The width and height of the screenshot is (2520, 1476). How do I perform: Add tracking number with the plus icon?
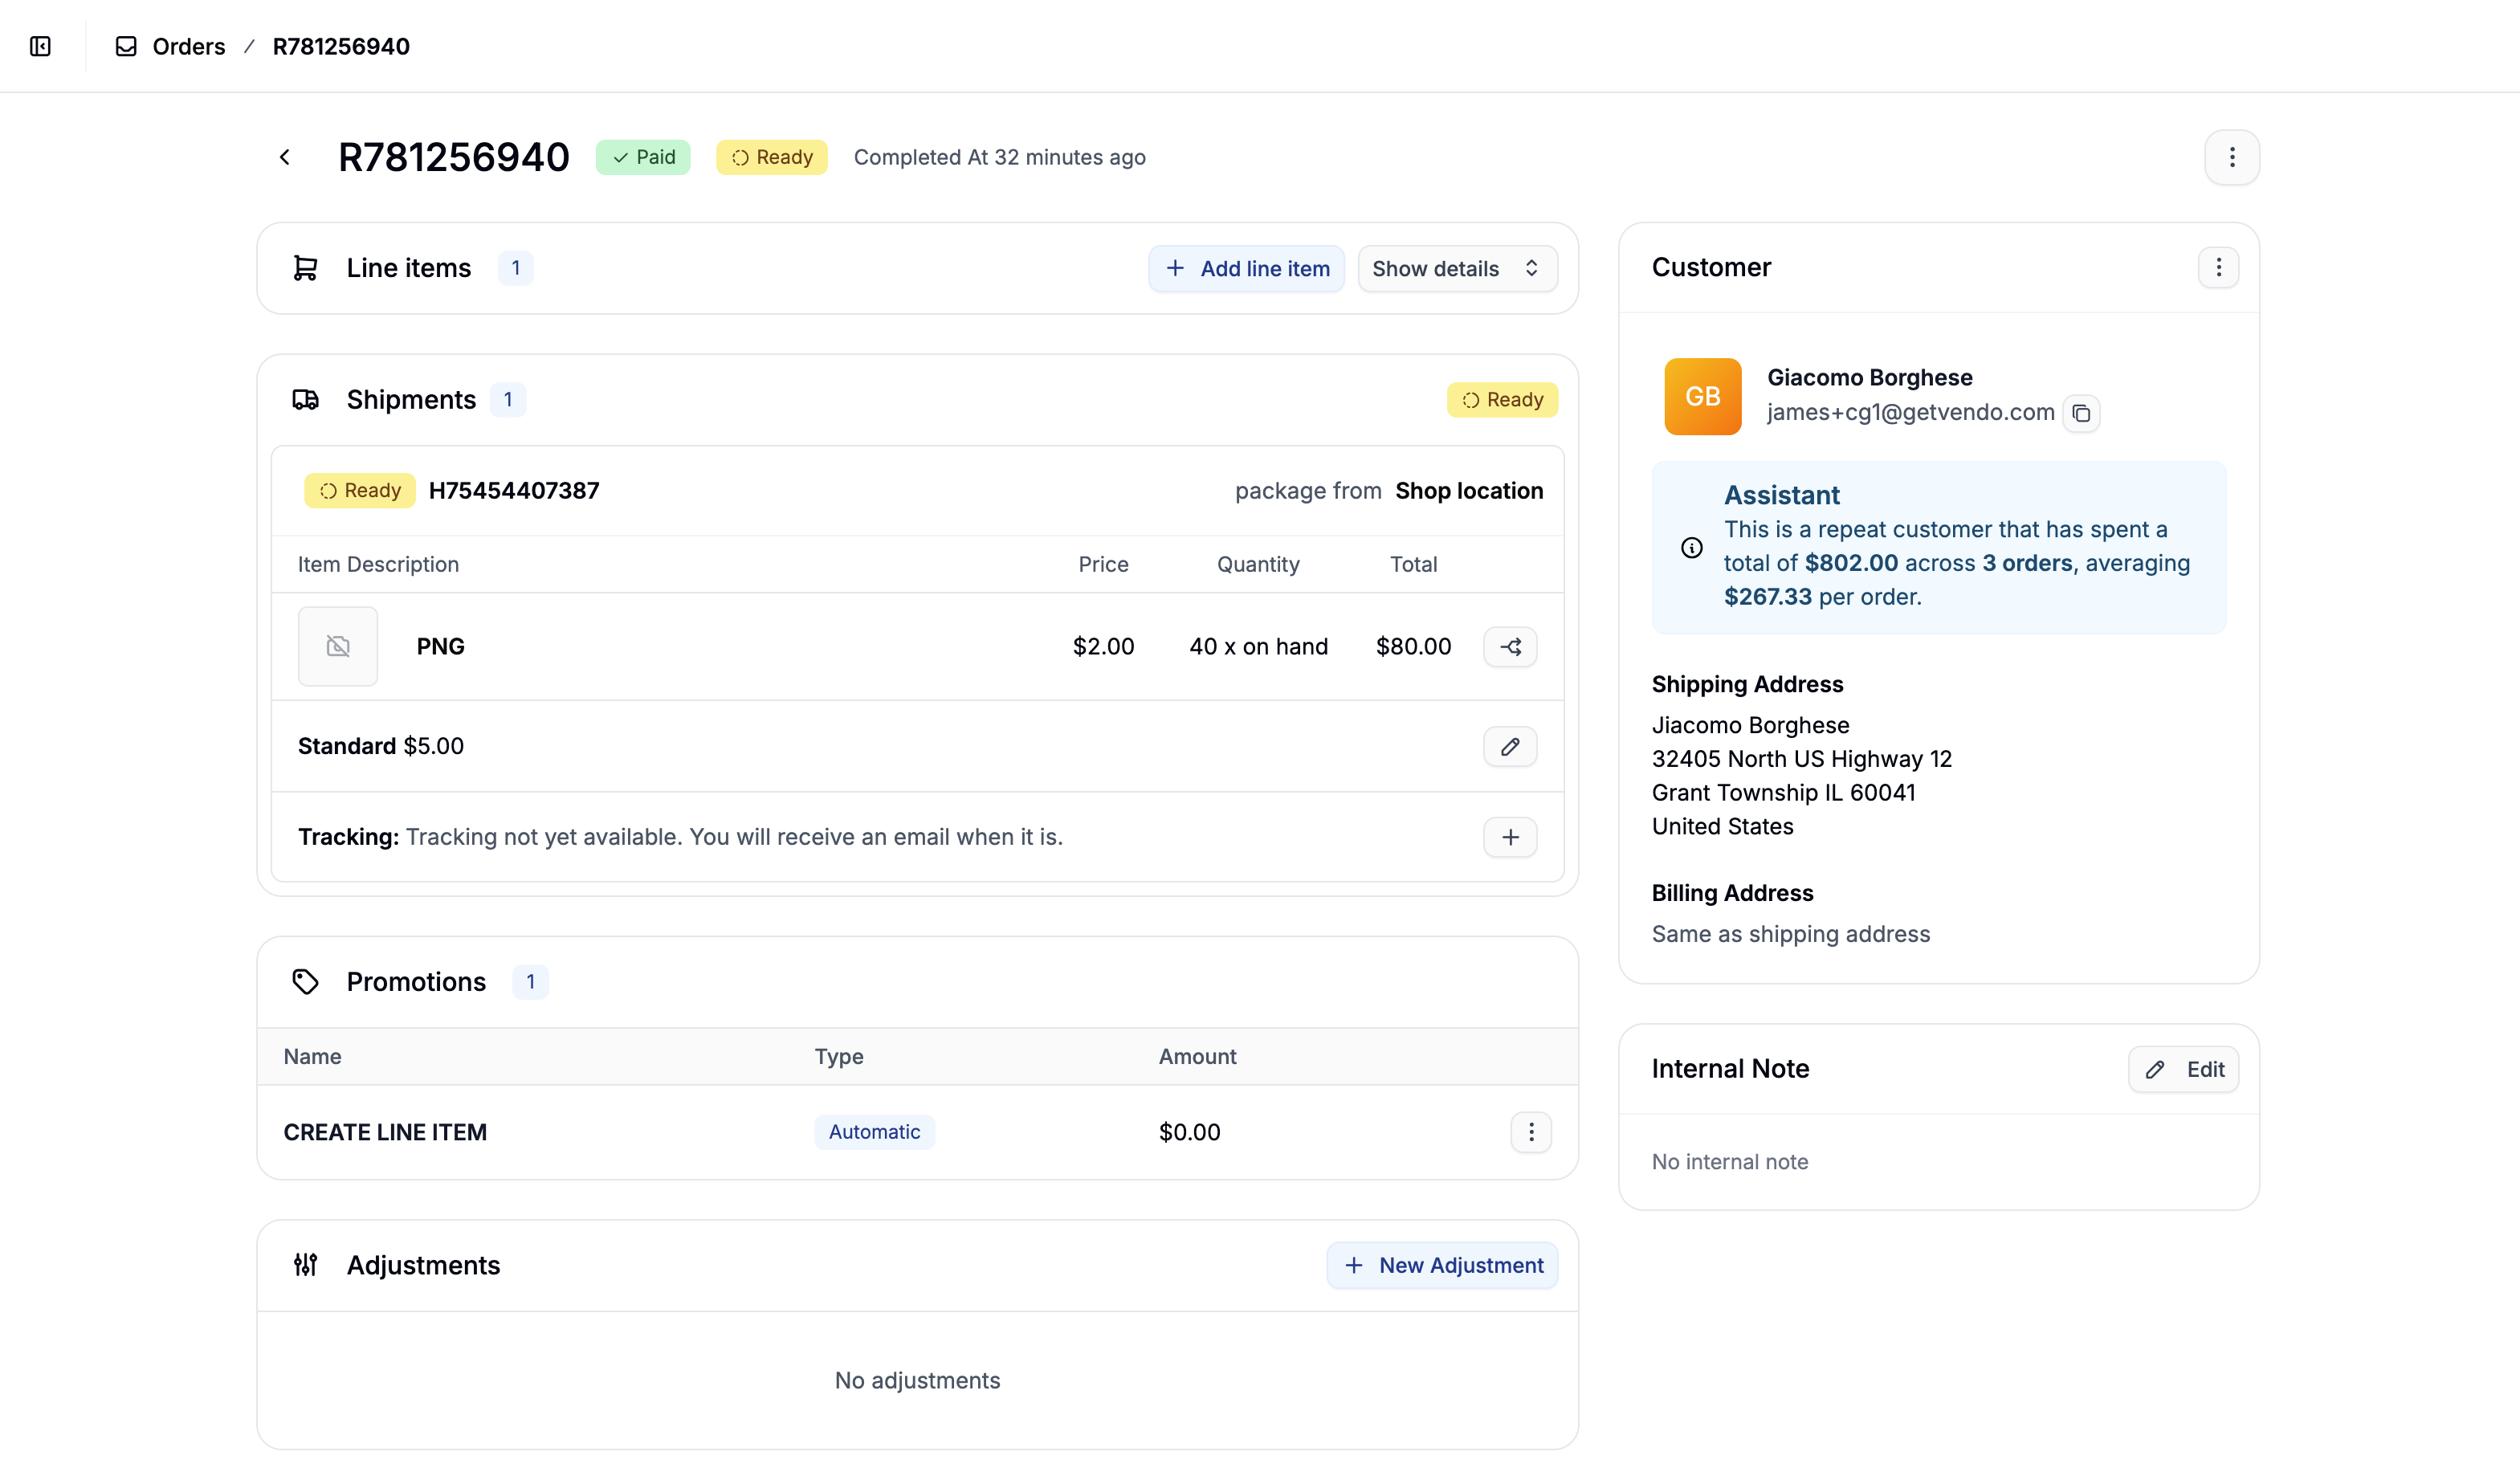point(1510,837)
